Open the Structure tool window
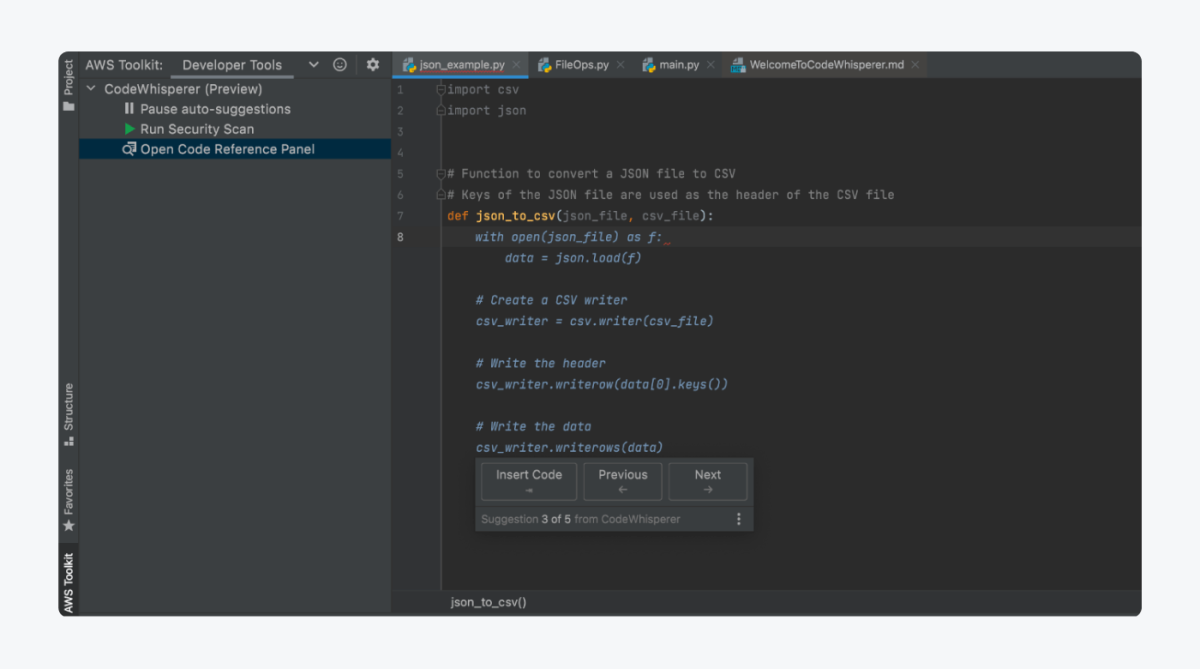This screenshot has width=1200, height=669. tap(69, 413)
